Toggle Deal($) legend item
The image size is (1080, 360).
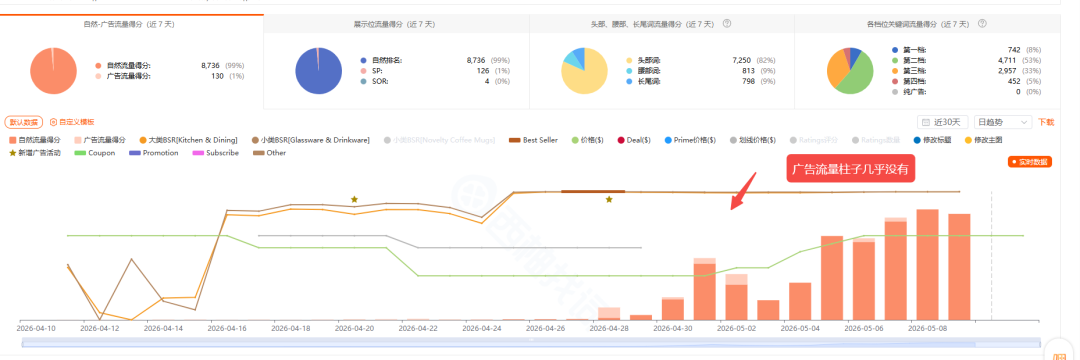(634, 140)
